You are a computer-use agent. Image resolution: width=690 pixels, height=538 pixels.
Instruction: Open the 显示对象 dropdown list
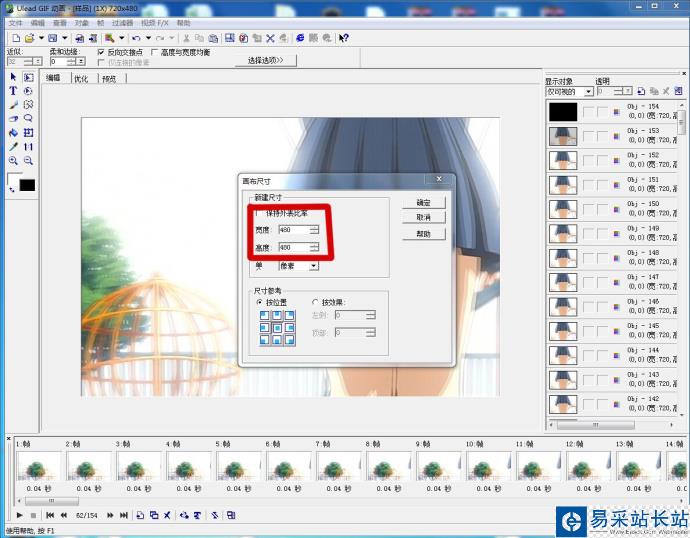[x=588, y=91]
